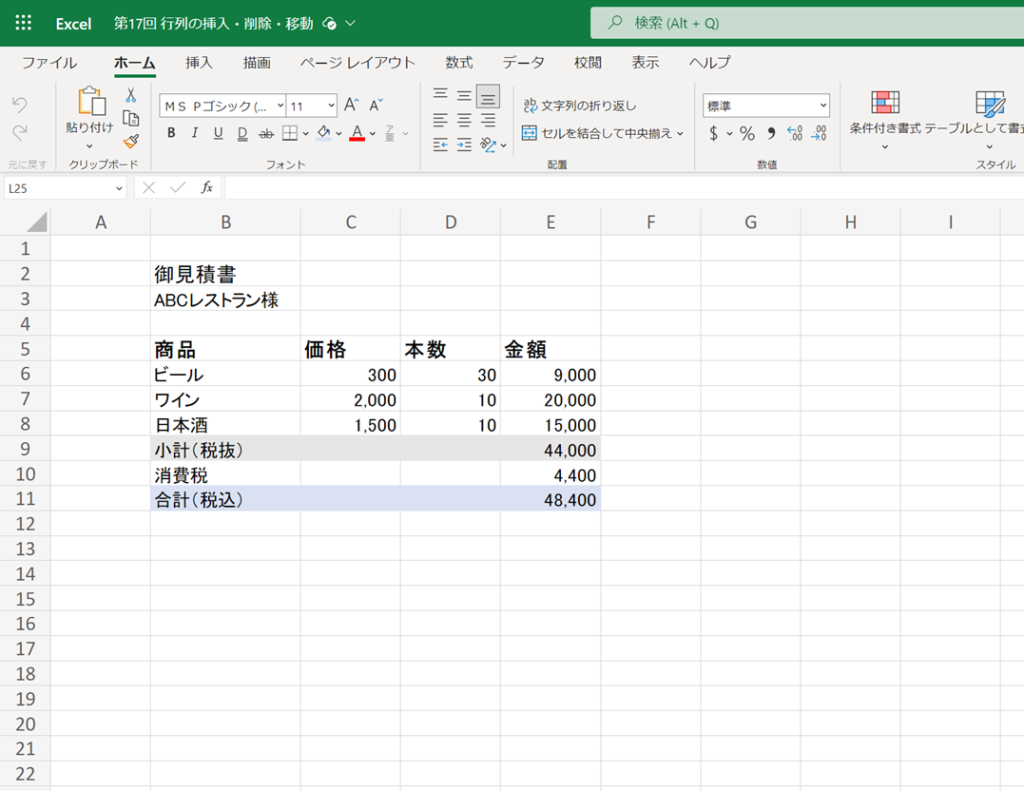Click the search box (検索)
The image size is (1024, 791).
point(800,23)
